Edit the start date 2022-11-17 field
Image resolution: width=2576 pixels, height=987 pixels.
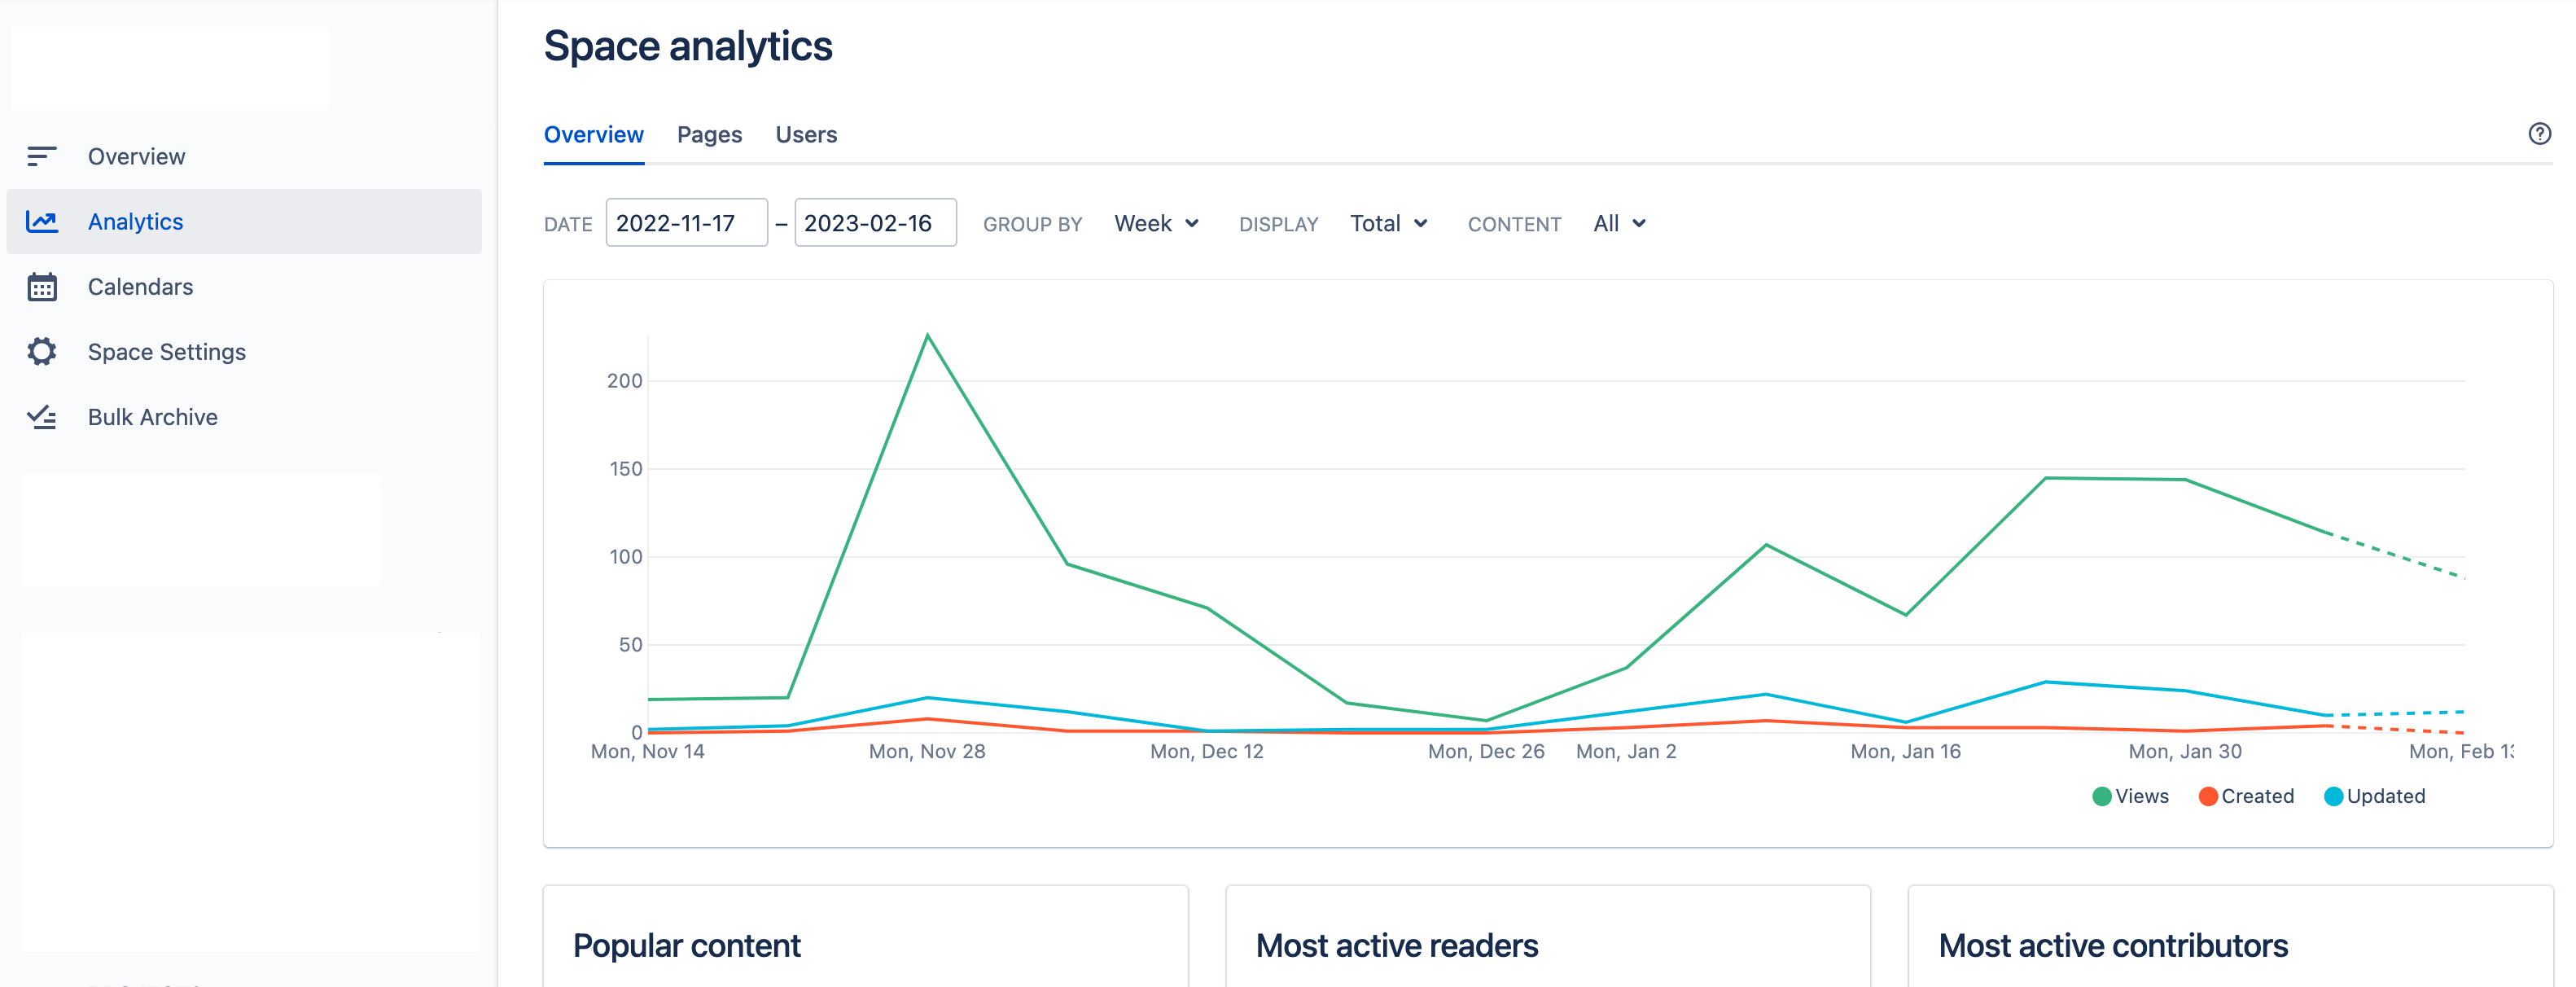(x=686, y=223)
